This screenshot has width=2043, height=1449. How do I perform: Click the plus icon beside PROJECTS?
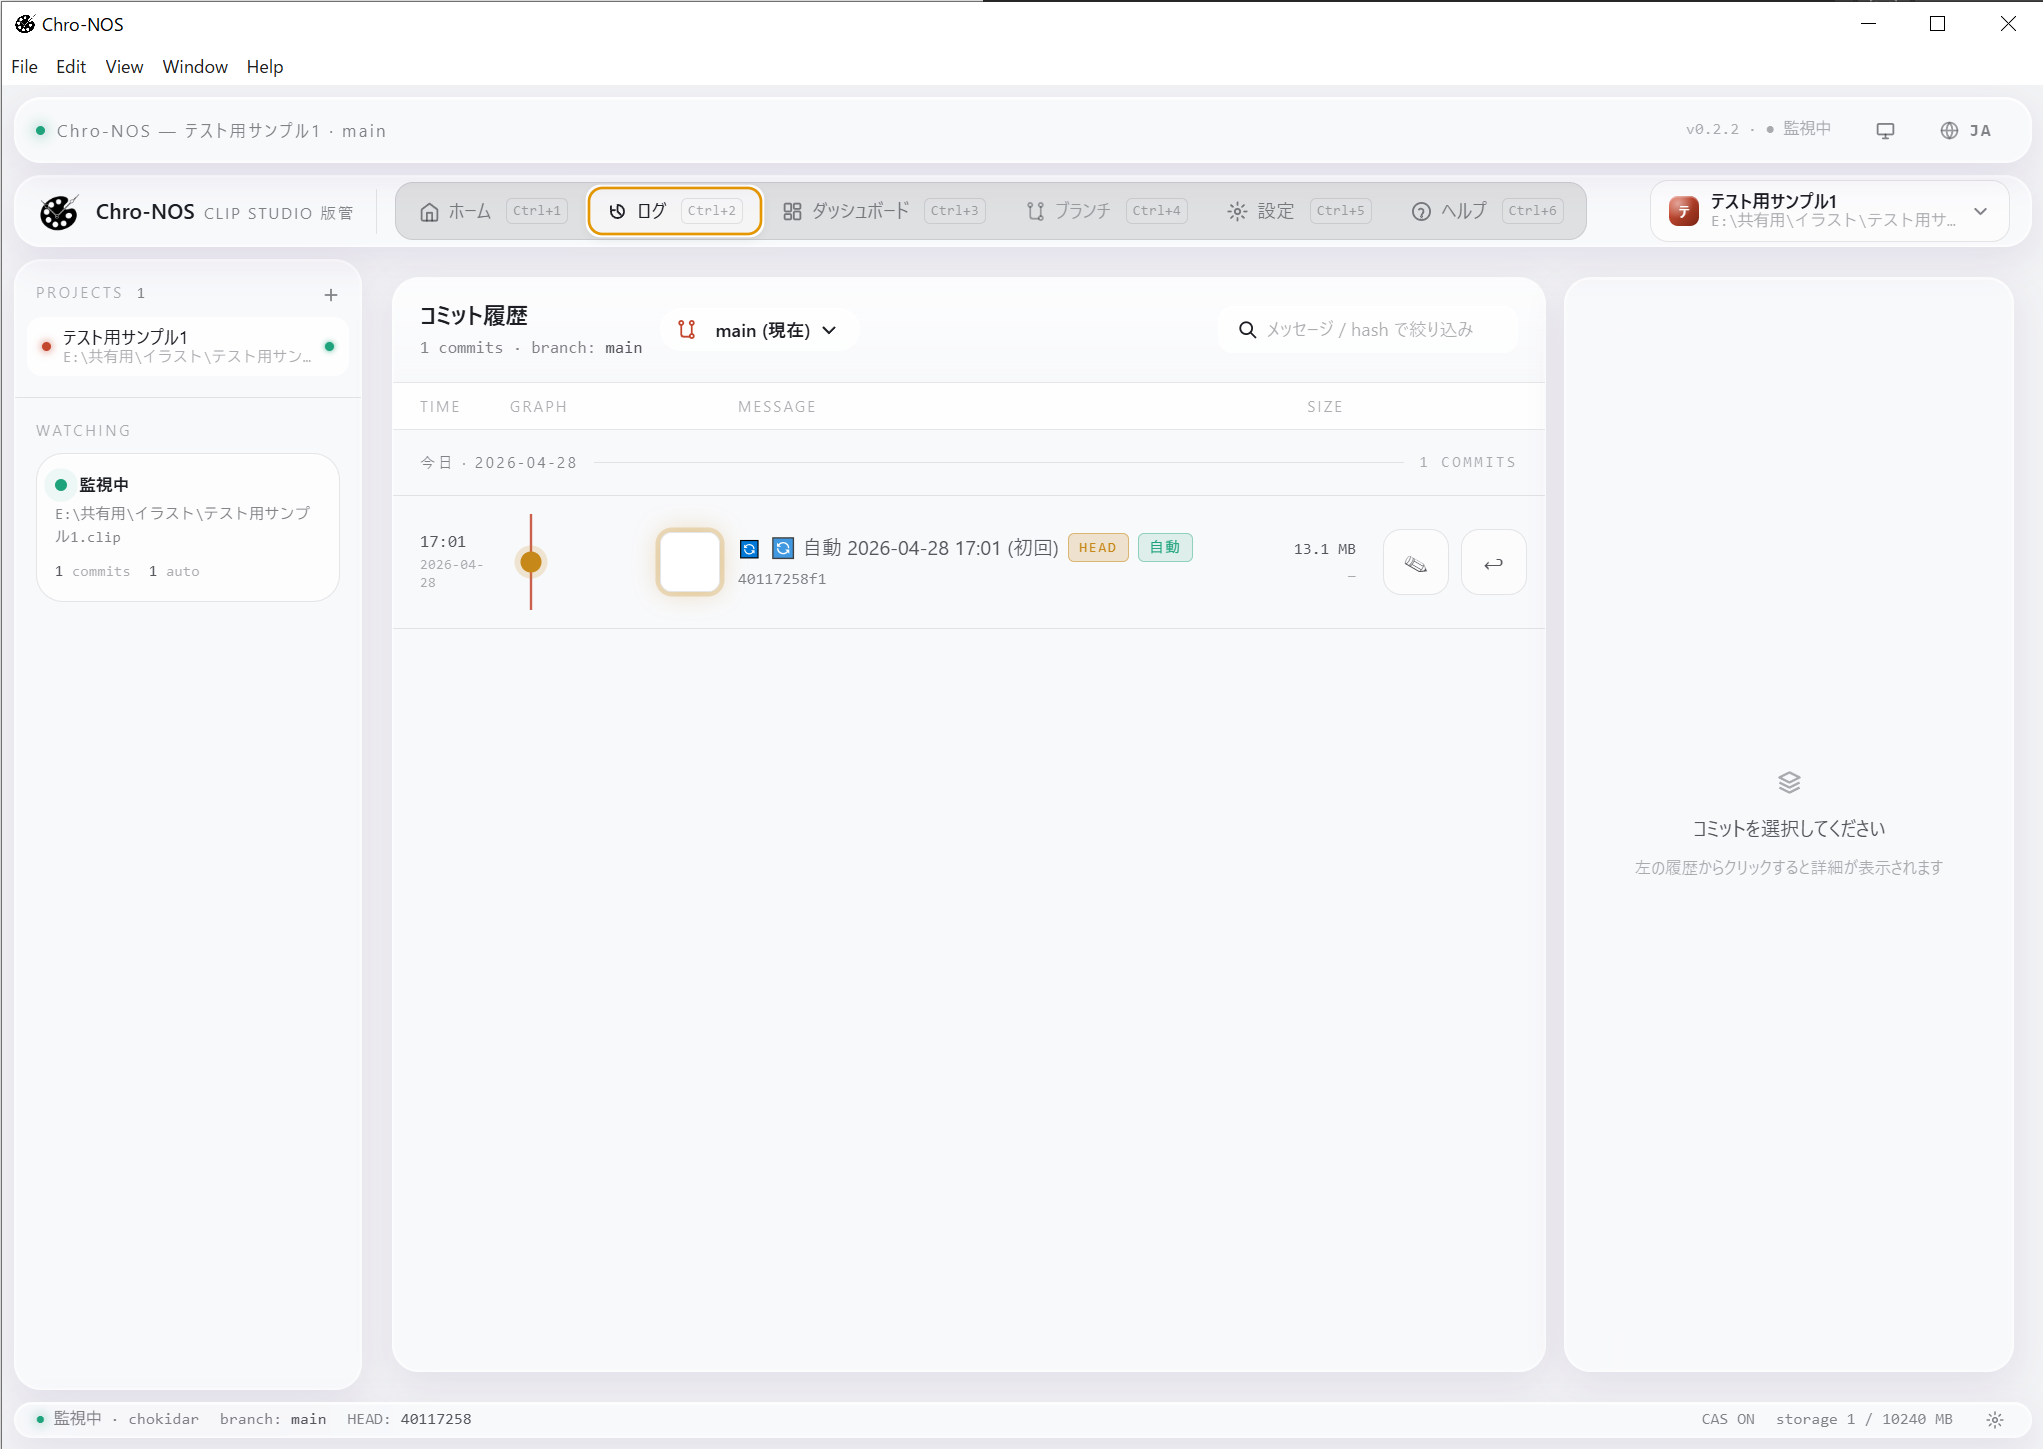(331, 295)
